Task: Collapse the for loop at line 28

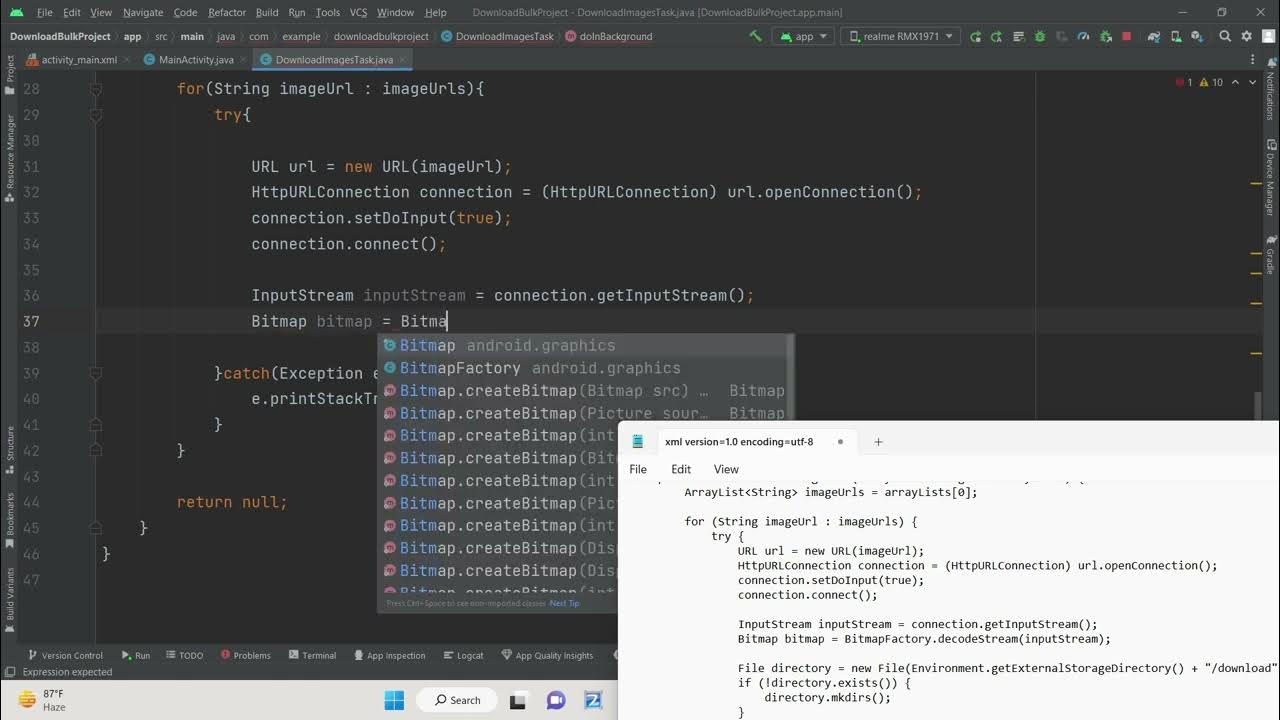Action: click(x=96, y=89)
